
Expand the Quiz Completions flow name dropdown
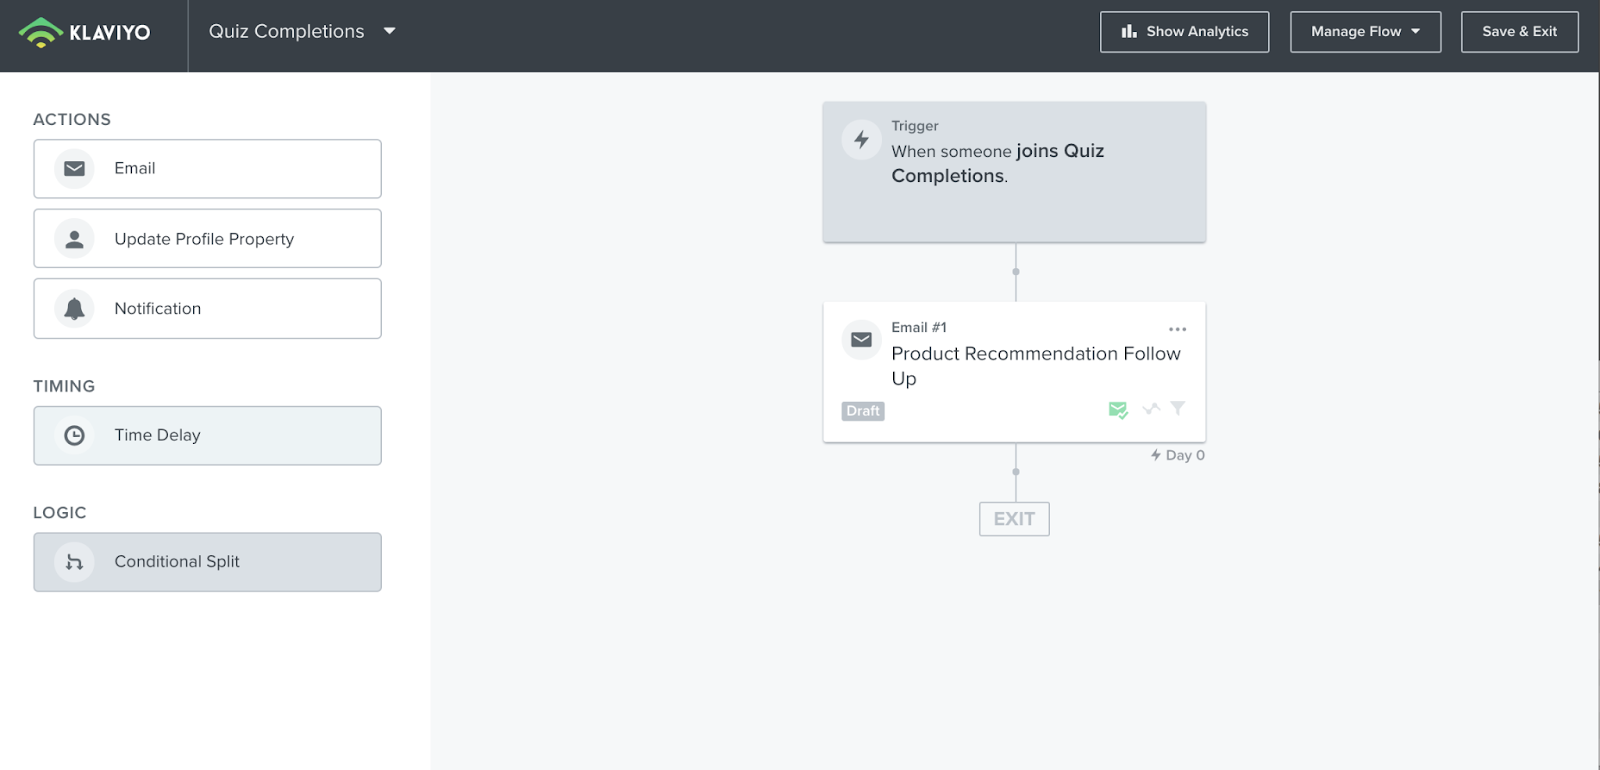[x=390, y=31]
